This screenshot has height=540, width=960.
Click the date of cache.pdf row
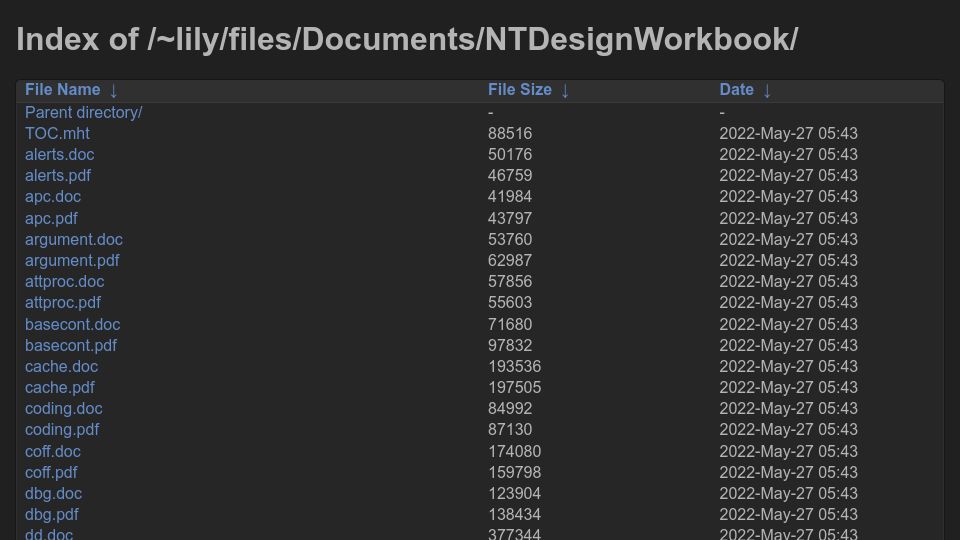789,388
